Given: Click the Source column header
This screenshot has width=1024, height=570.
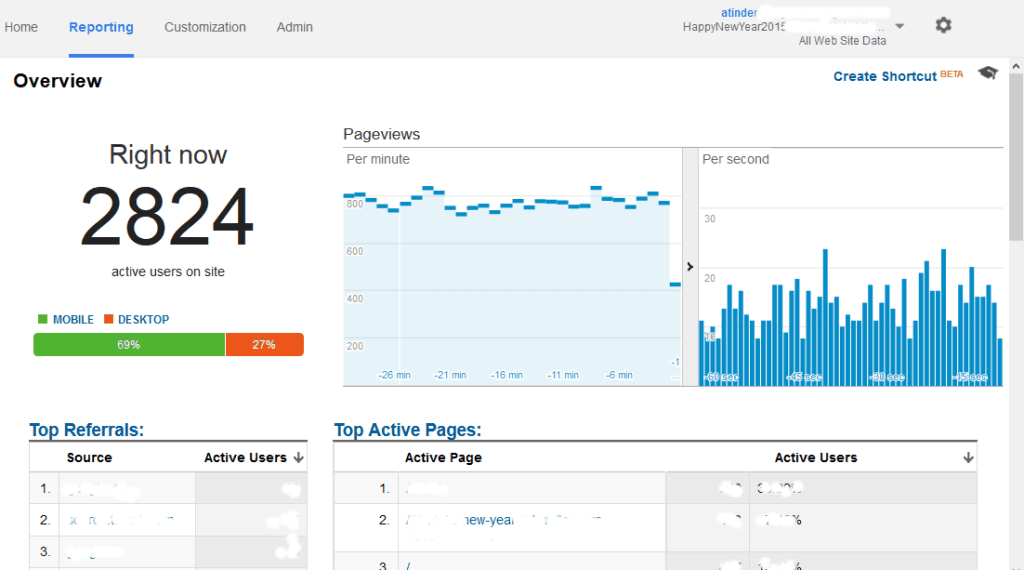Looking at the screenshot, I should tap(89, 458).
